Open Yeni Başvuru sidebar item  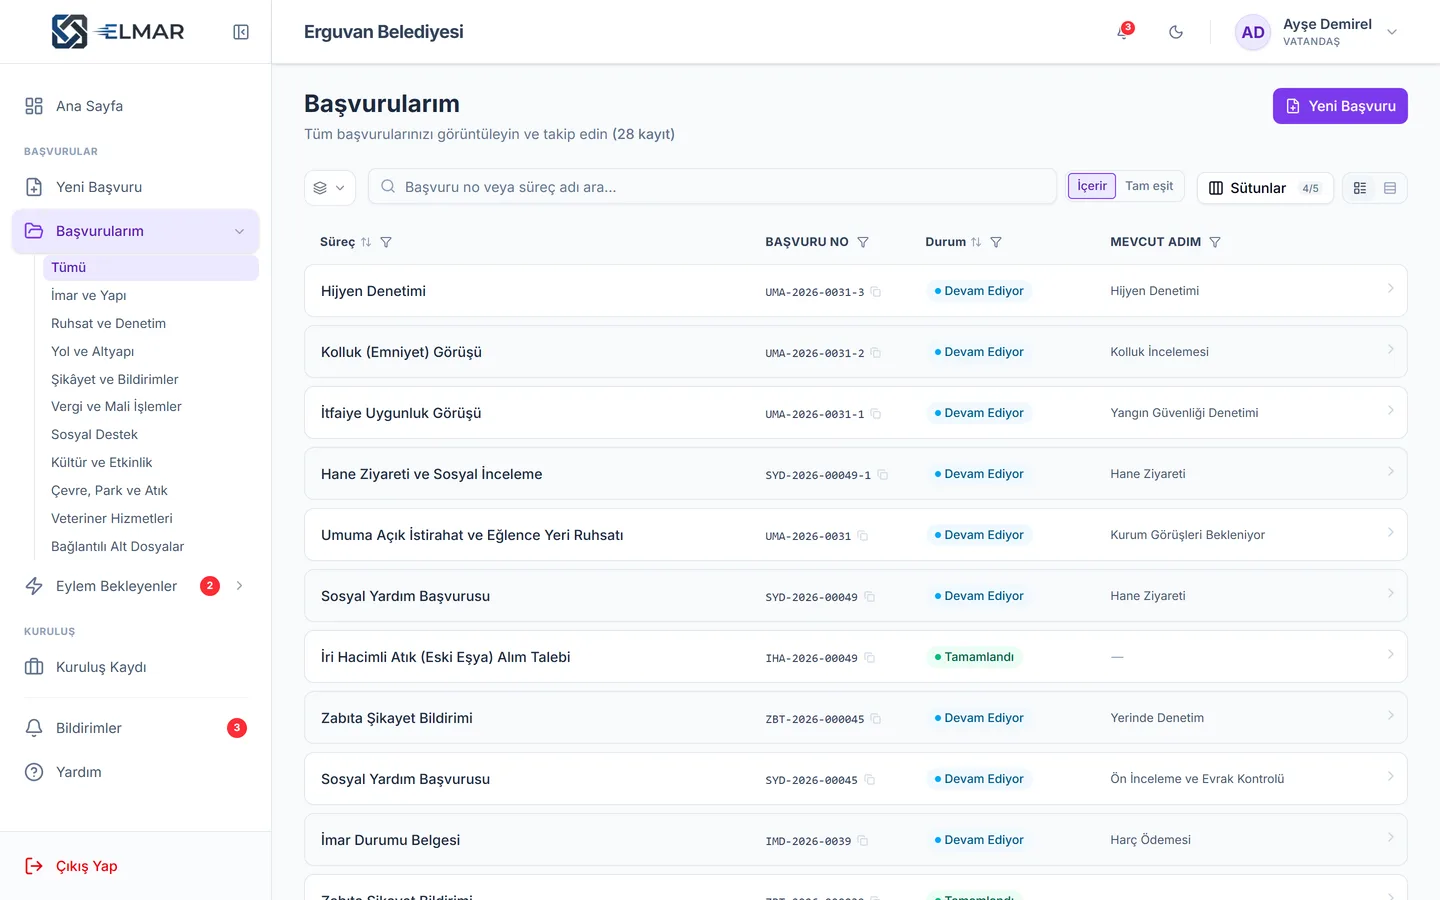[x=136, y=187]
